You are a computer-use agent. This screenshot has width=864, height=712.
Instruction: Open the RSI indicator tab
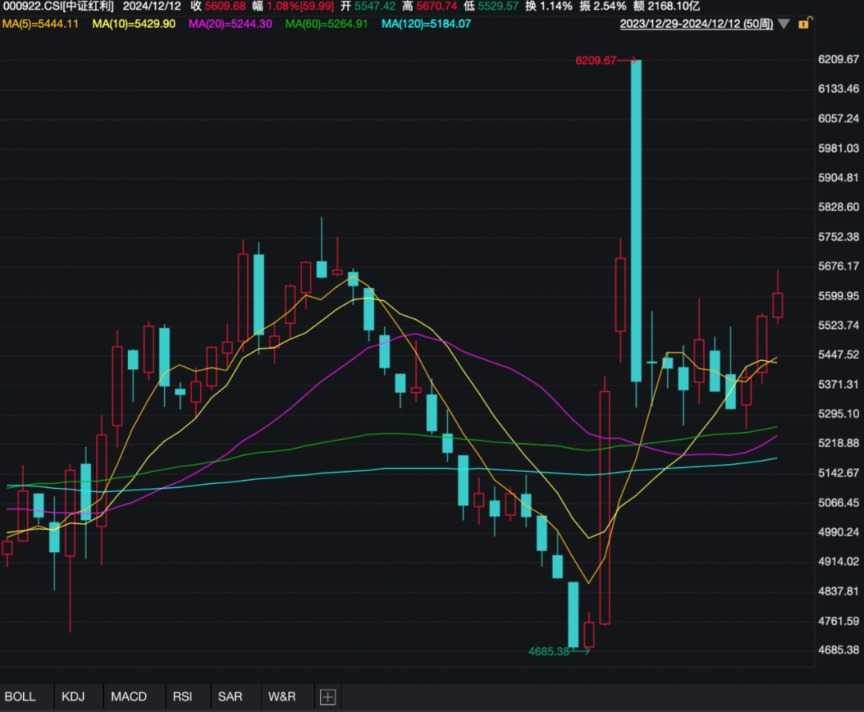(182, 697)
